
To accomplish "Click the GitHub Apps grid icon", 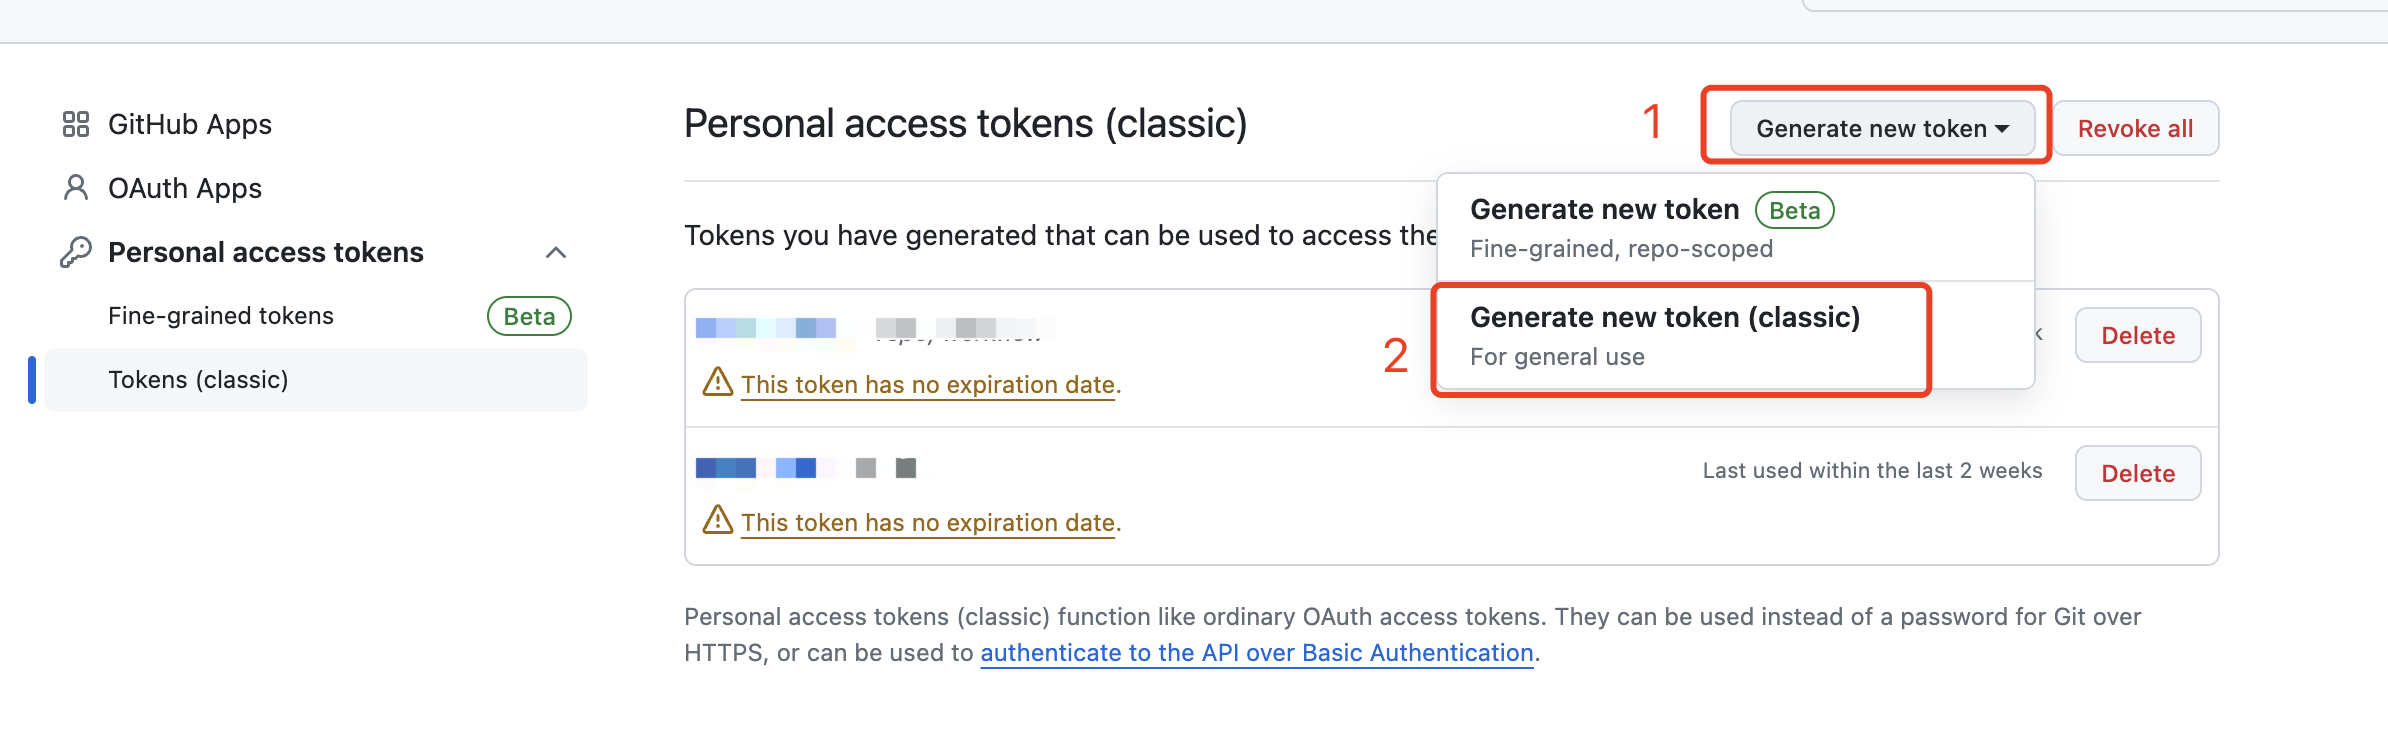I will tap(76, 124).
